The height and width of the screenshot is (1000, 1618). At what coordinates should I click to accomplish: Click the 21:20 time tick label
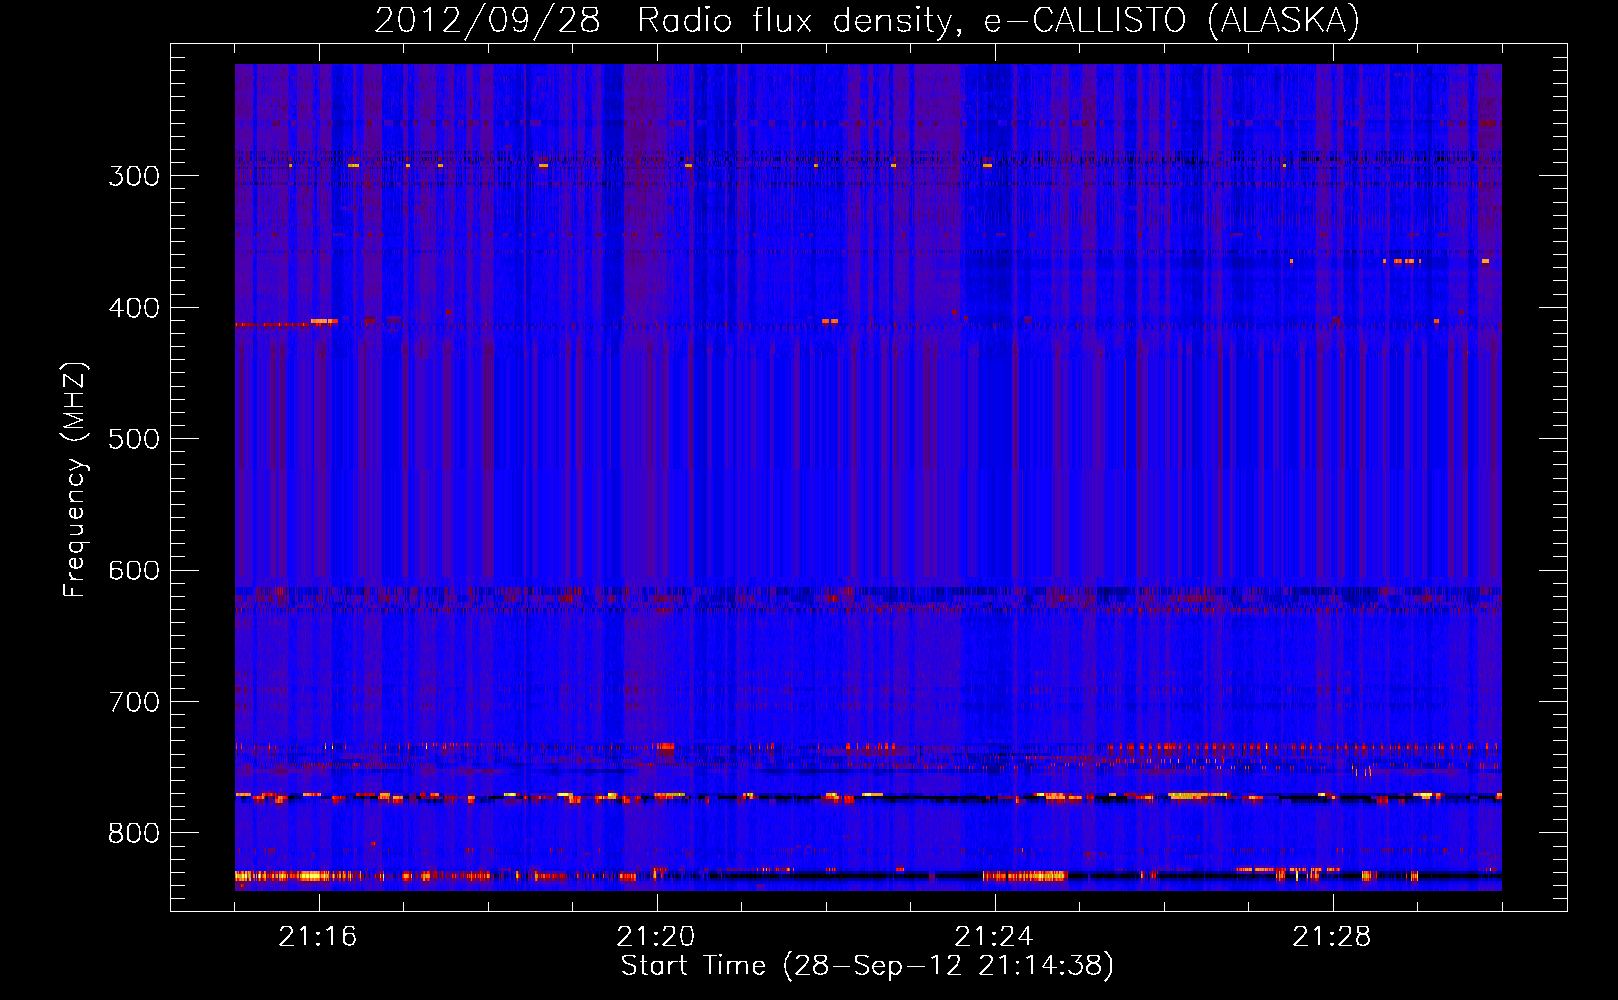pos(656,937)
